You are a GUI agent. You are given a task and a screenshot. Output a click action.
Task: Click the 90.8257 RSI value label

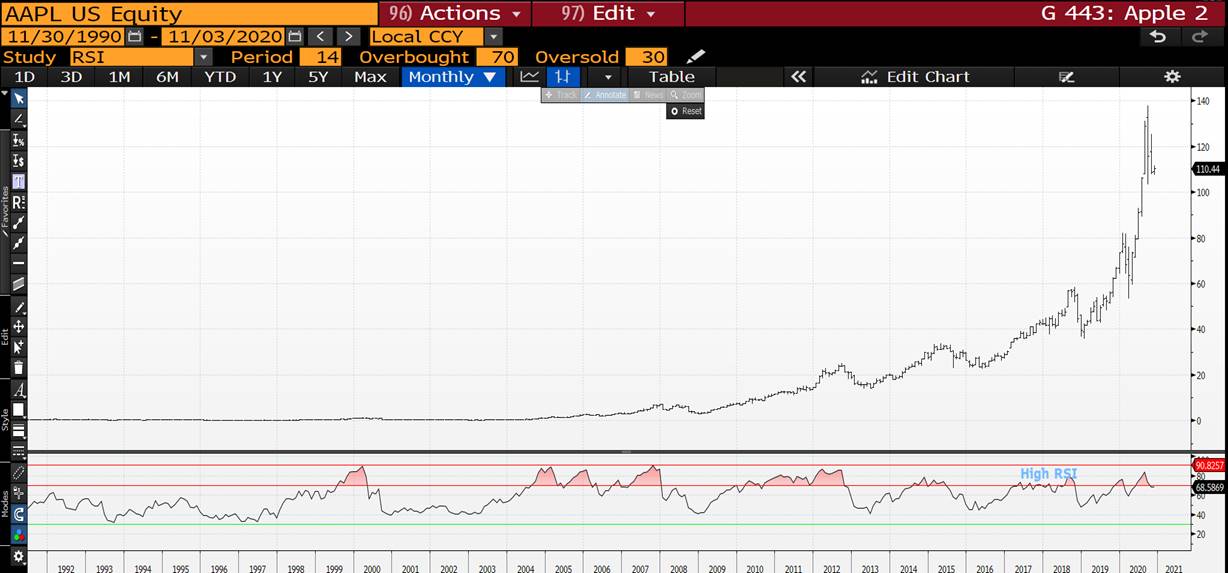pyautogui.click(x=1210, y=465)
